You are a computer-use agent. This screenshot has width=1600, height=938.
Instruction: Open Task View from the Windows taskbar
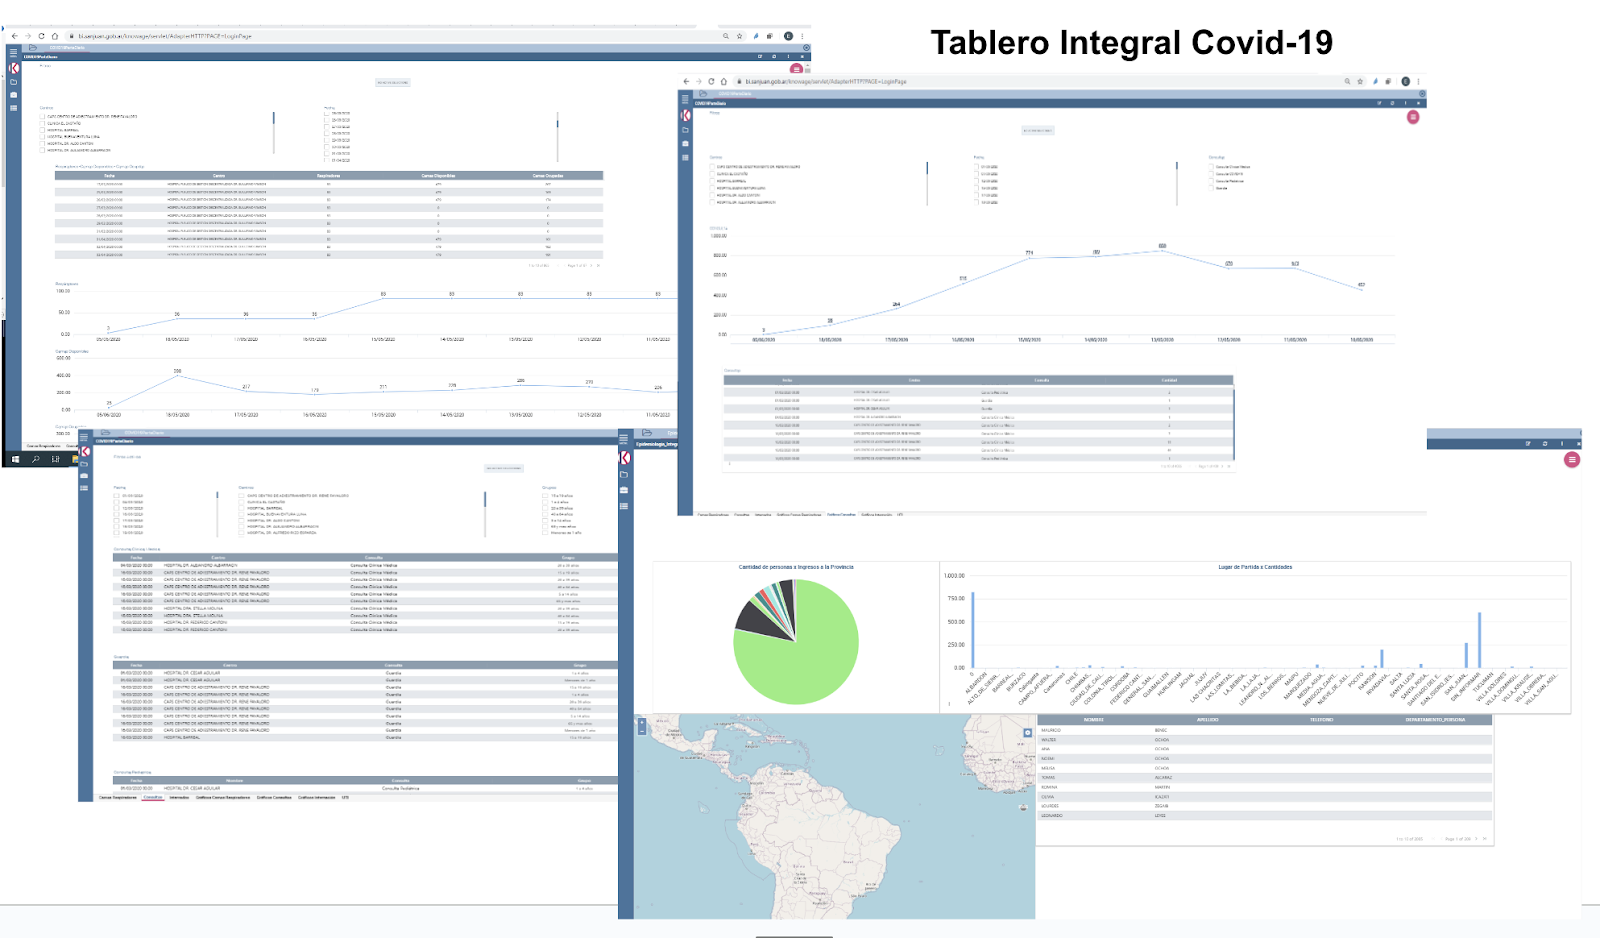[x=56, y=459]
